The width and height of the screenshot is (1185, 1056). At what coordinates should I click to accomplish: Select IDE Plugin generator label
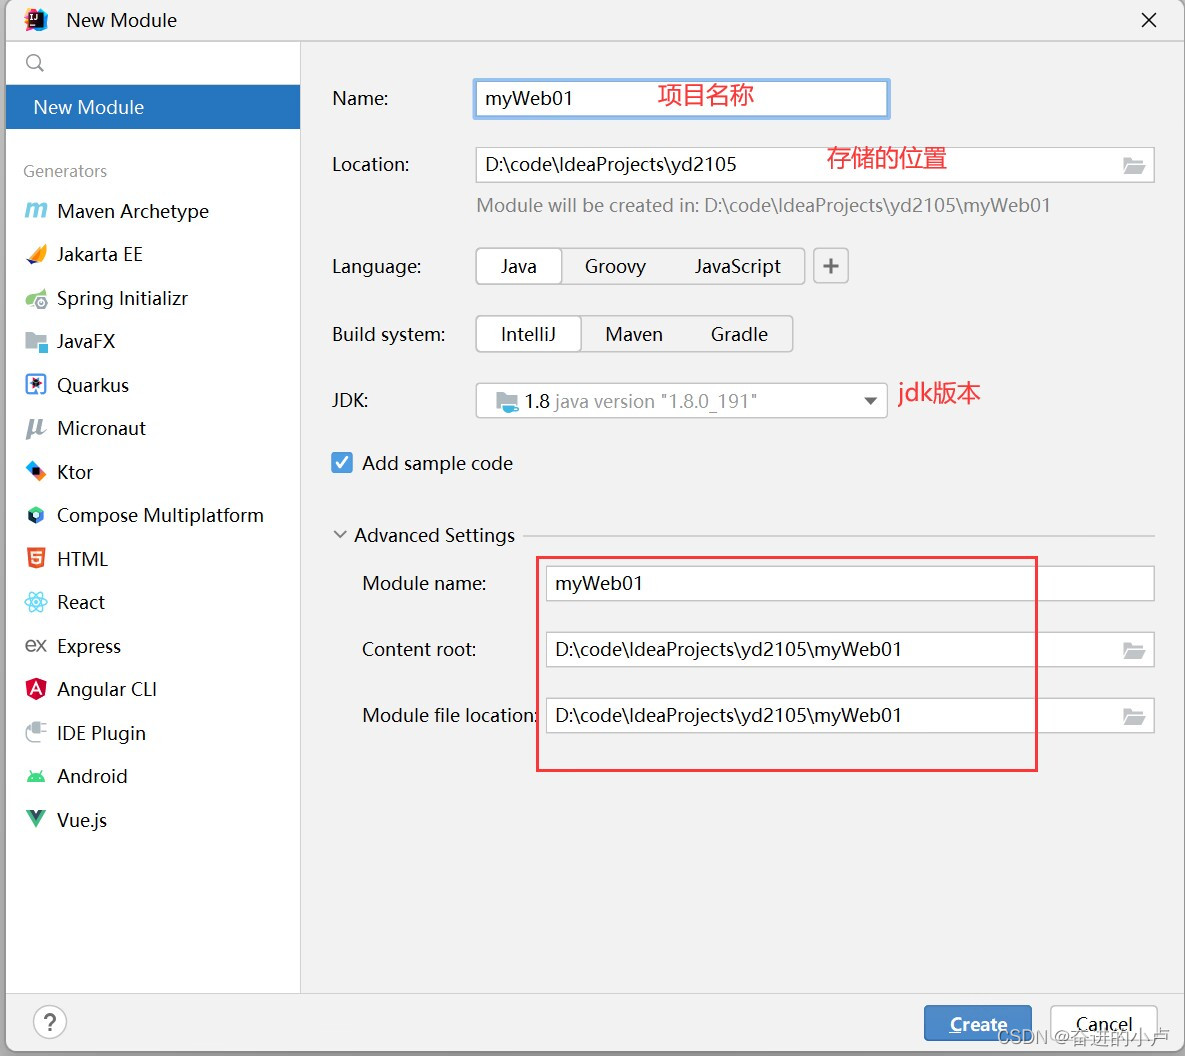[x=101, y=733]
